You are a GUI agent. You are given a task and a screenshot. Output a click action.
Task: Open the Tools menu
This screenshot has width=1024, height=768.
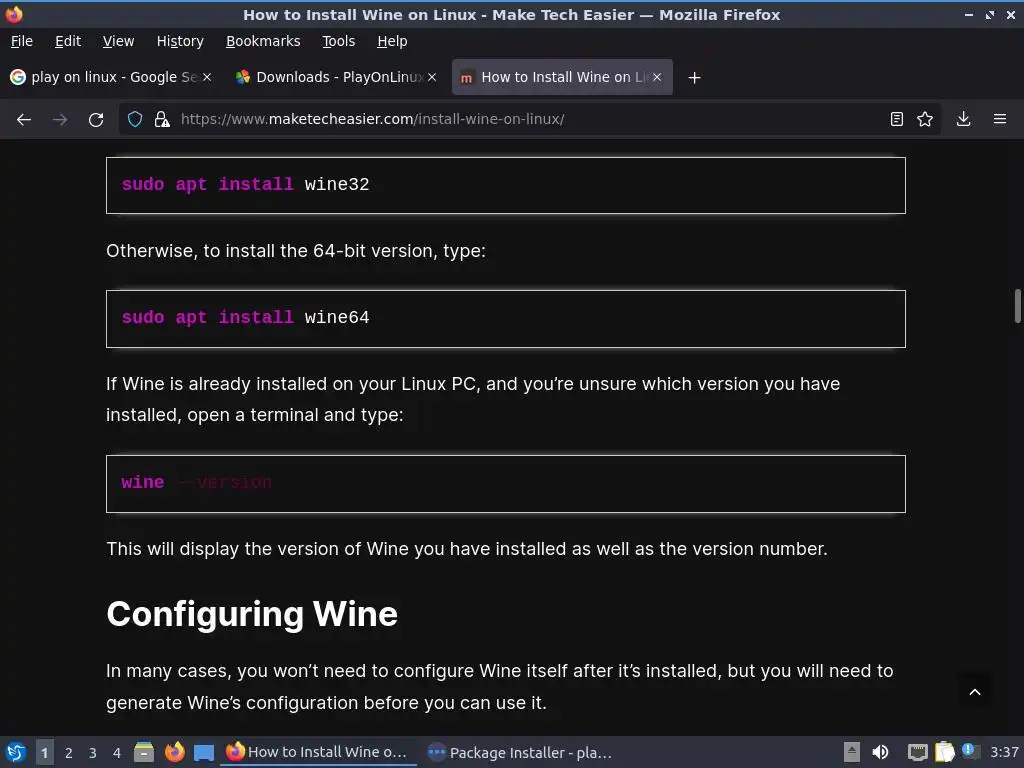coord(338,41)
